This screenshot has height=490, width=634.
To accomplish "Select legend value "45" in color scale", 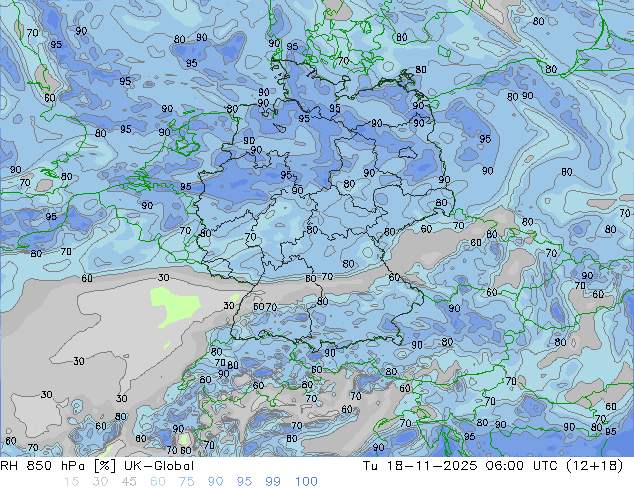I will [x=129, y=482].
